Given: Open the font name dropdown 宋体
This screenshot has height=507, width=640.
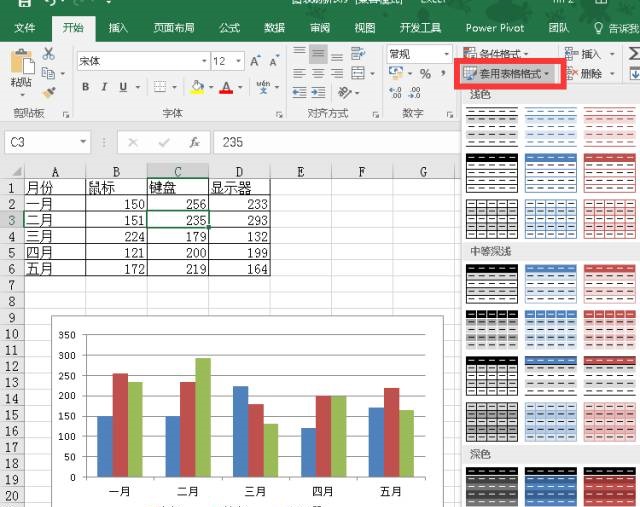Looking at the screenshot, I should [x=204, y=62].
